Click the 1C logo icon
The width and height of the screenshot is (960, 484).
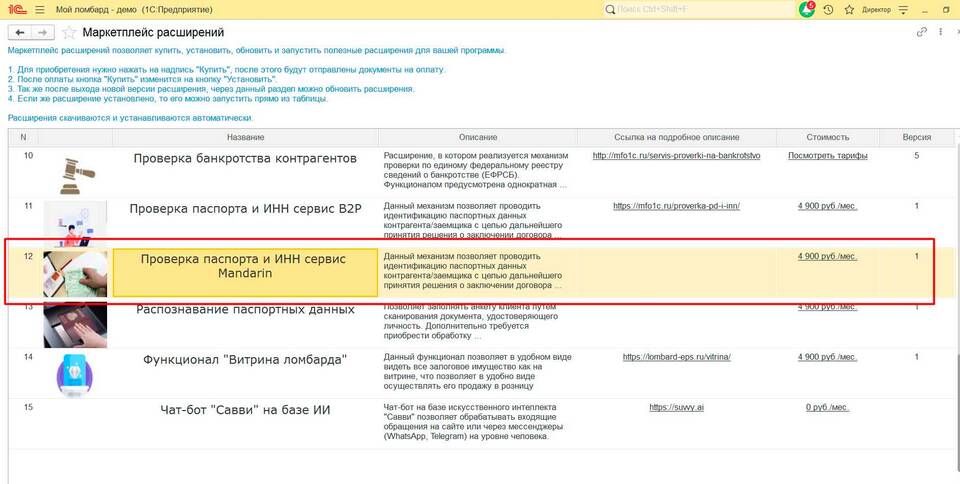pos(14,9)
